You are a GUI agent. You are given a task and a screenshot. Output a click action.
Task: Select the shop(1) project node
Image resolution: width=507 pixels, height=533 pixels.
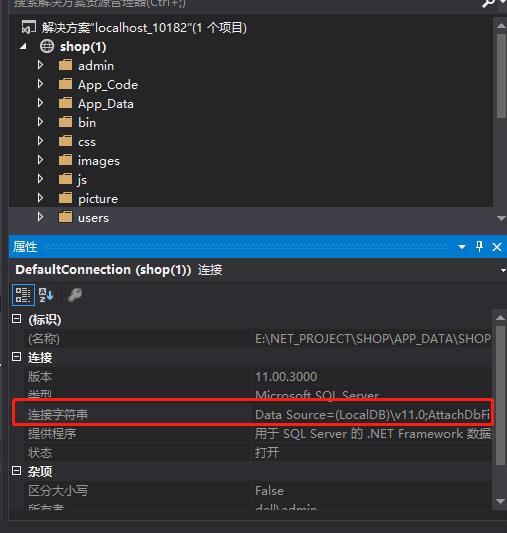tap(83, 47)
